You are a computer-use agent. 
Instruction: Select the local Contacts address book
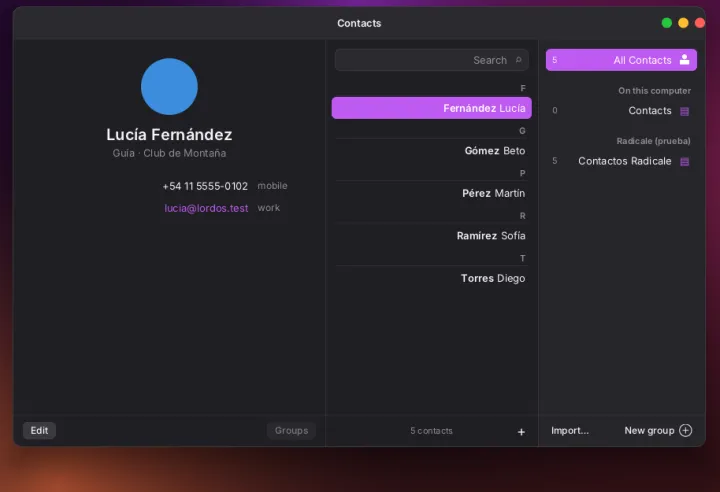621,111
